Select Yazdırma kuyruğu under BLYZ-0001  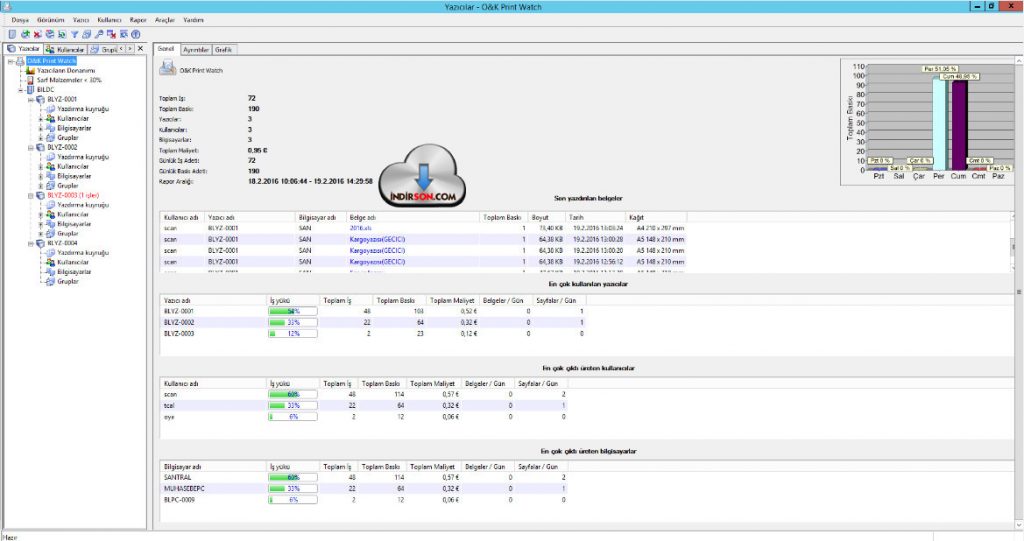coord(83,108)
